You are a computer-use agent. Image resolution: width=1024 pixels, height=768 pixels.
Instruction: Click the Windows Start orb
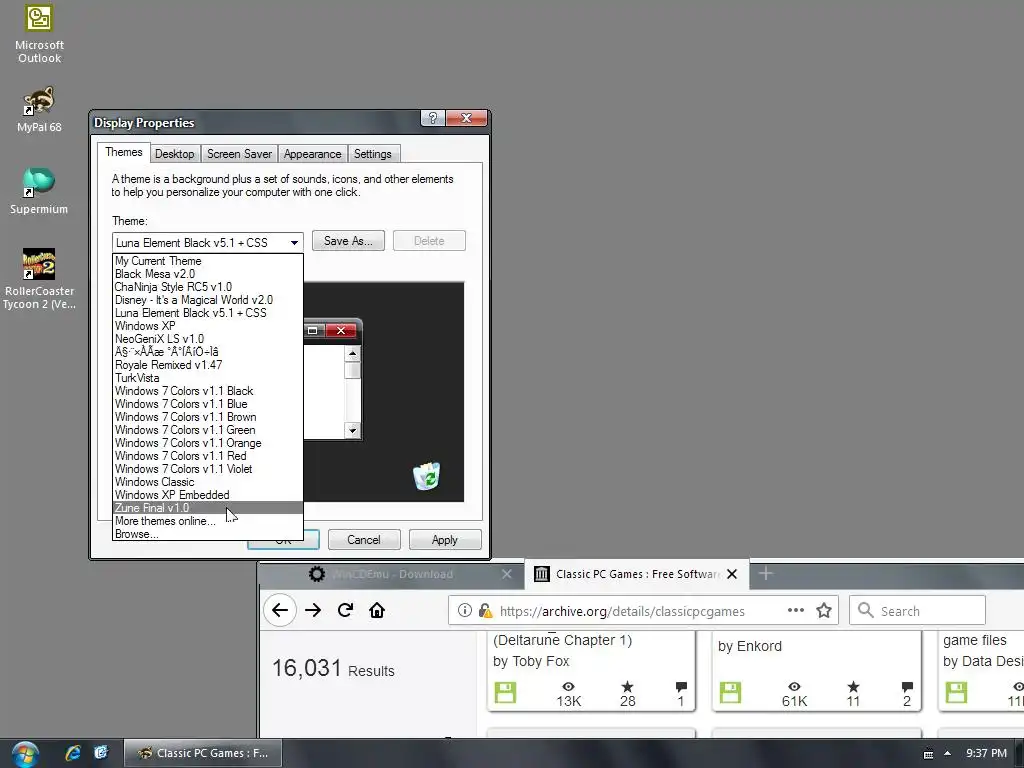point(25,754)
